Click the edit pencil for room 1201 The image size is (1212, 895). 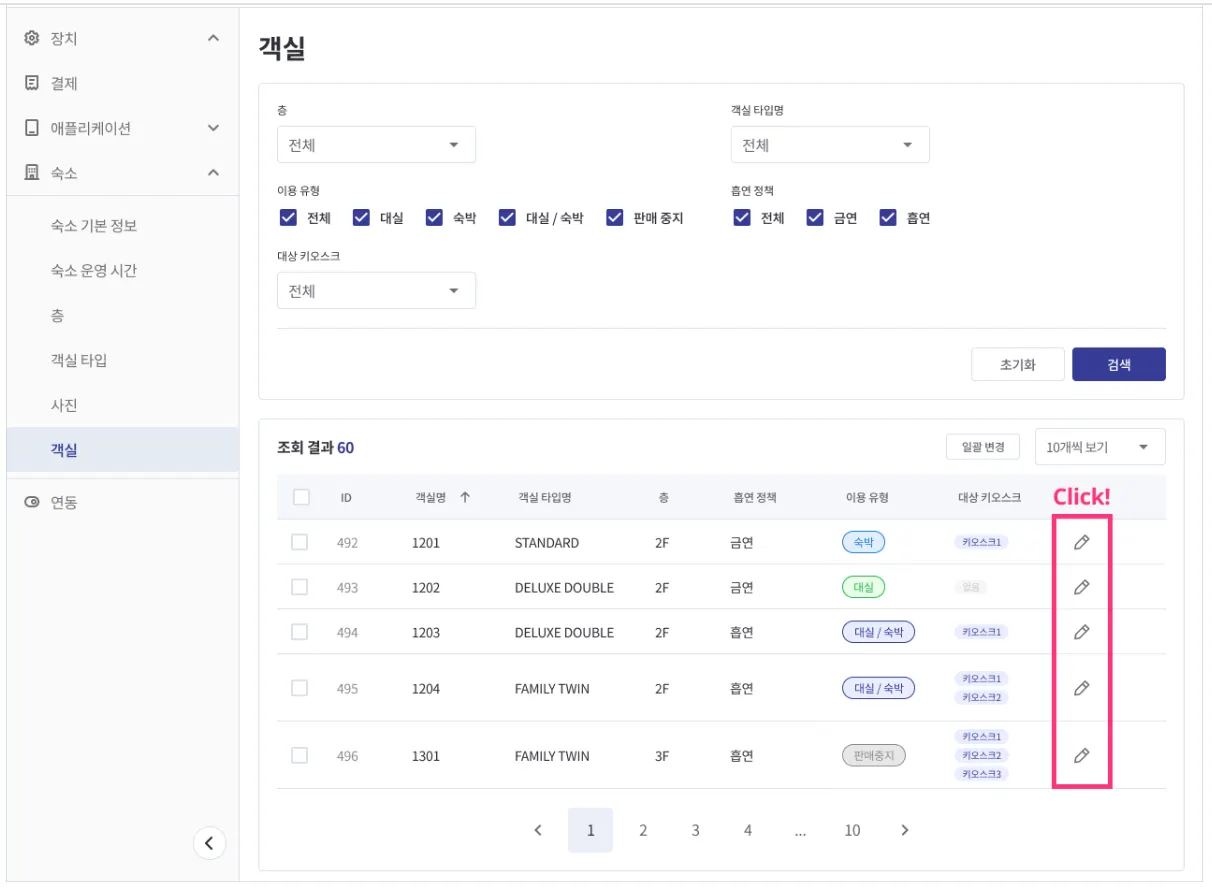pos(1081,542)
